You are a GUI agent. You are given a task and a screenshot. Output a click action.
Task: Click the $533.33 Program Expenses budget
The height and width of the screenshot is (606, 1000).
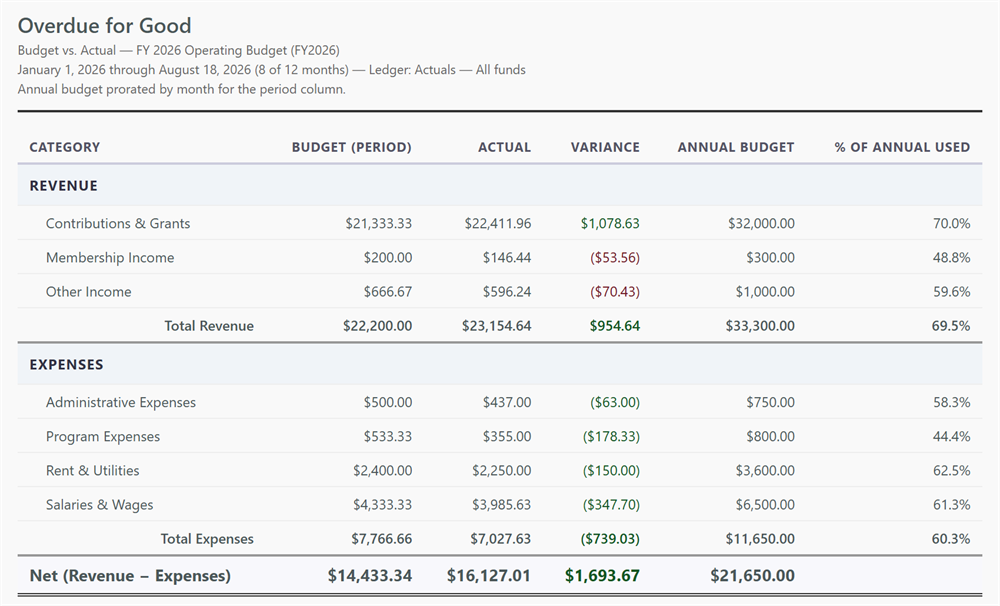(388, 436)
